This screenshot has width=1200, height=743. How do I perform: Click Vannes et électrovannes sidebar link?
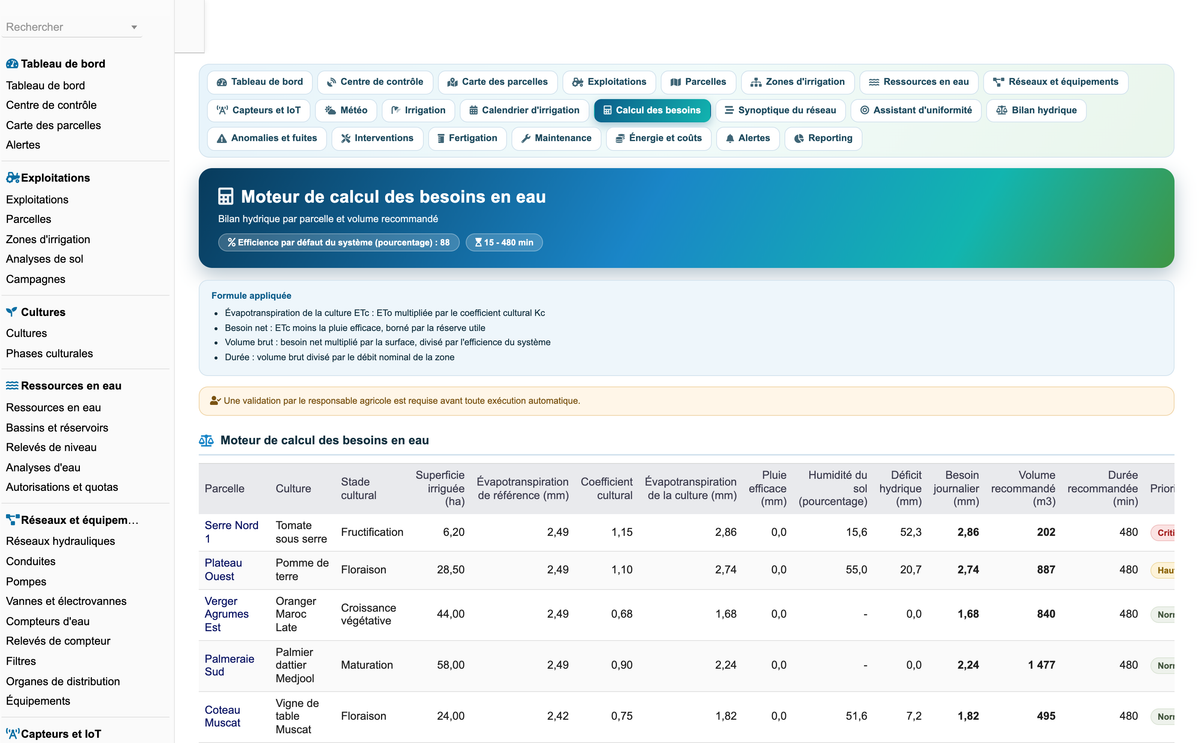pos(66,602)
